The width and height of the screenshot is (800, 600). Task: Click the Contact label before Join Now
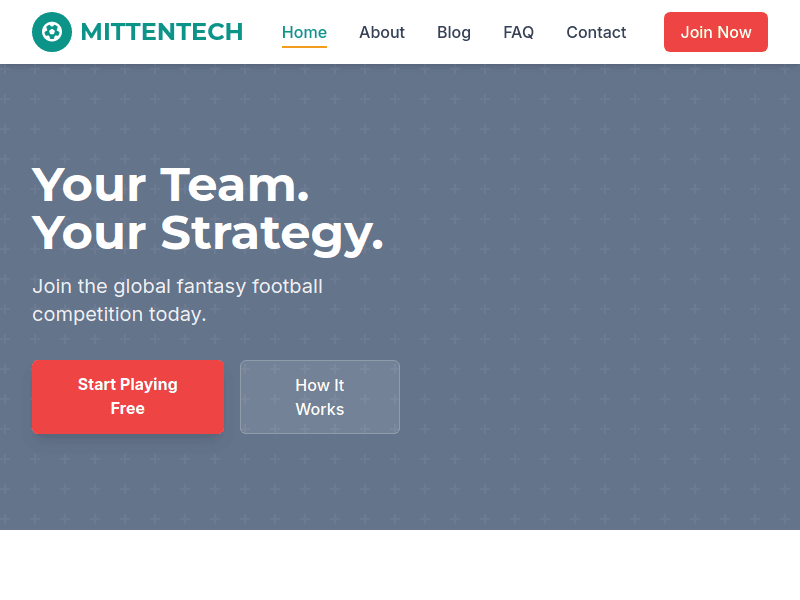[596, 32]
